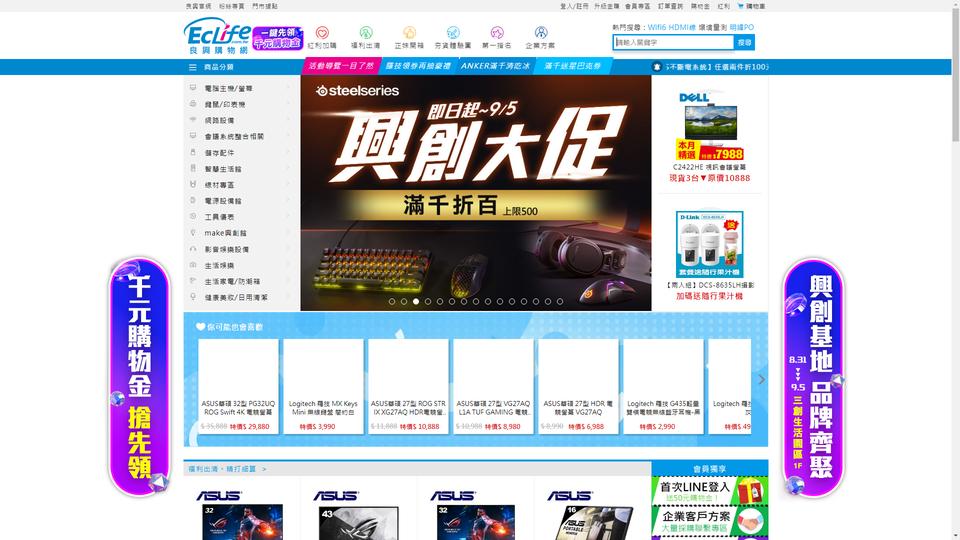The image size is (960, 540).
Task: Expand the 生活家電/防潮箱 category arrow
Action: 288,281
